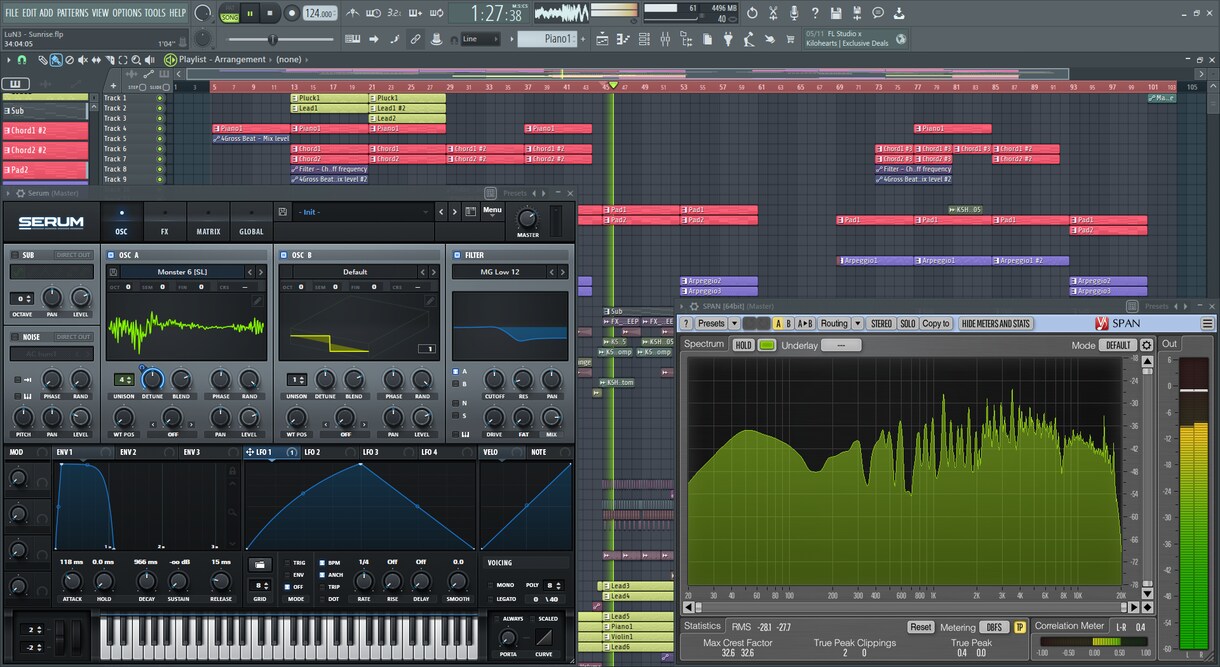The height and width of the screenshot is (667, 1220).
Task: Open Serum preset browser icon
Action: (x=471, y=212)
